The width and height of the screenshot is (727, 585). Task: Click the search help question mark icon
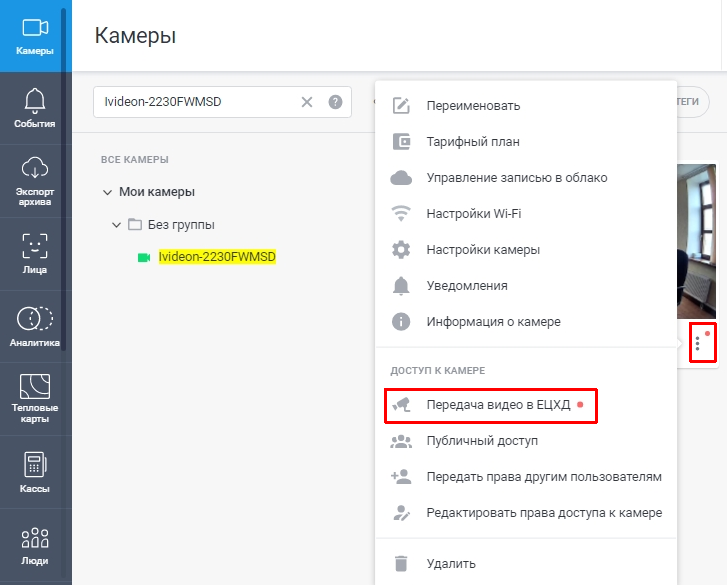coord(335,102)
